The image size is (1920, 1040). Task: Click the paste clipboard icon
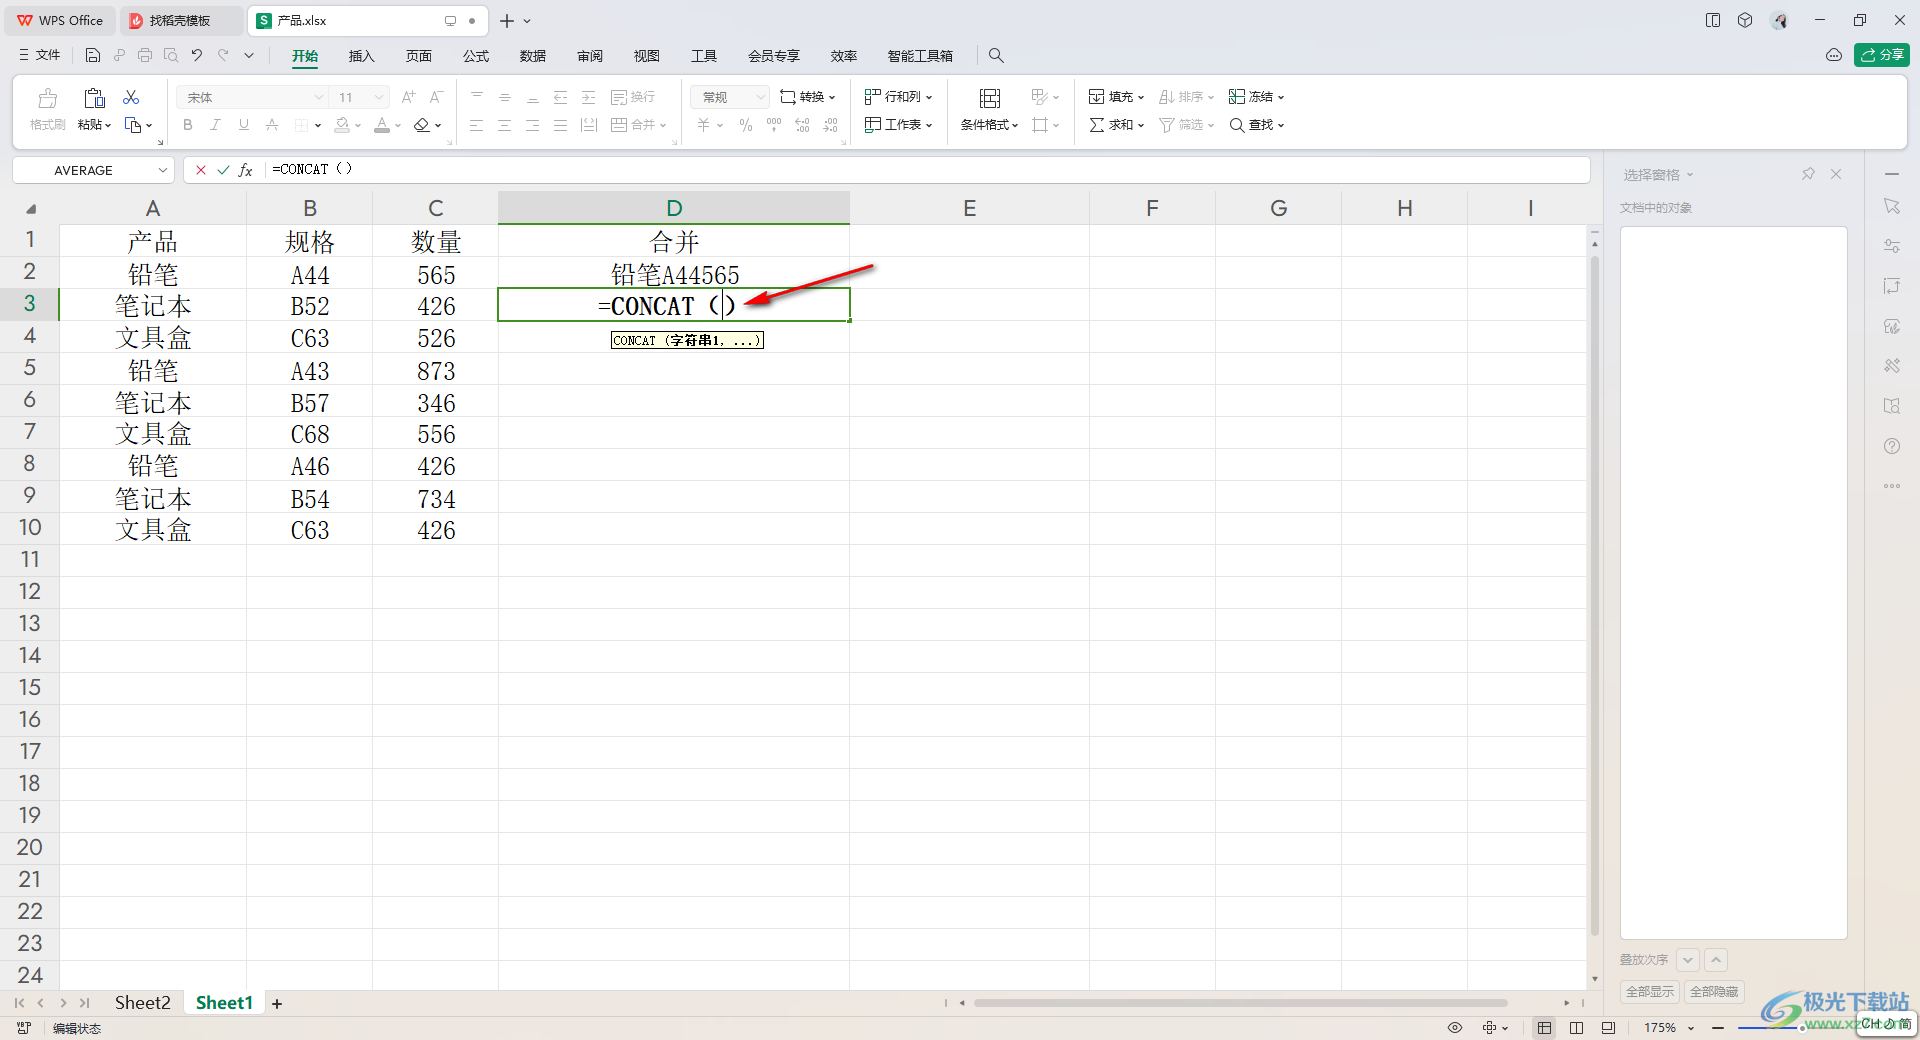94,97
